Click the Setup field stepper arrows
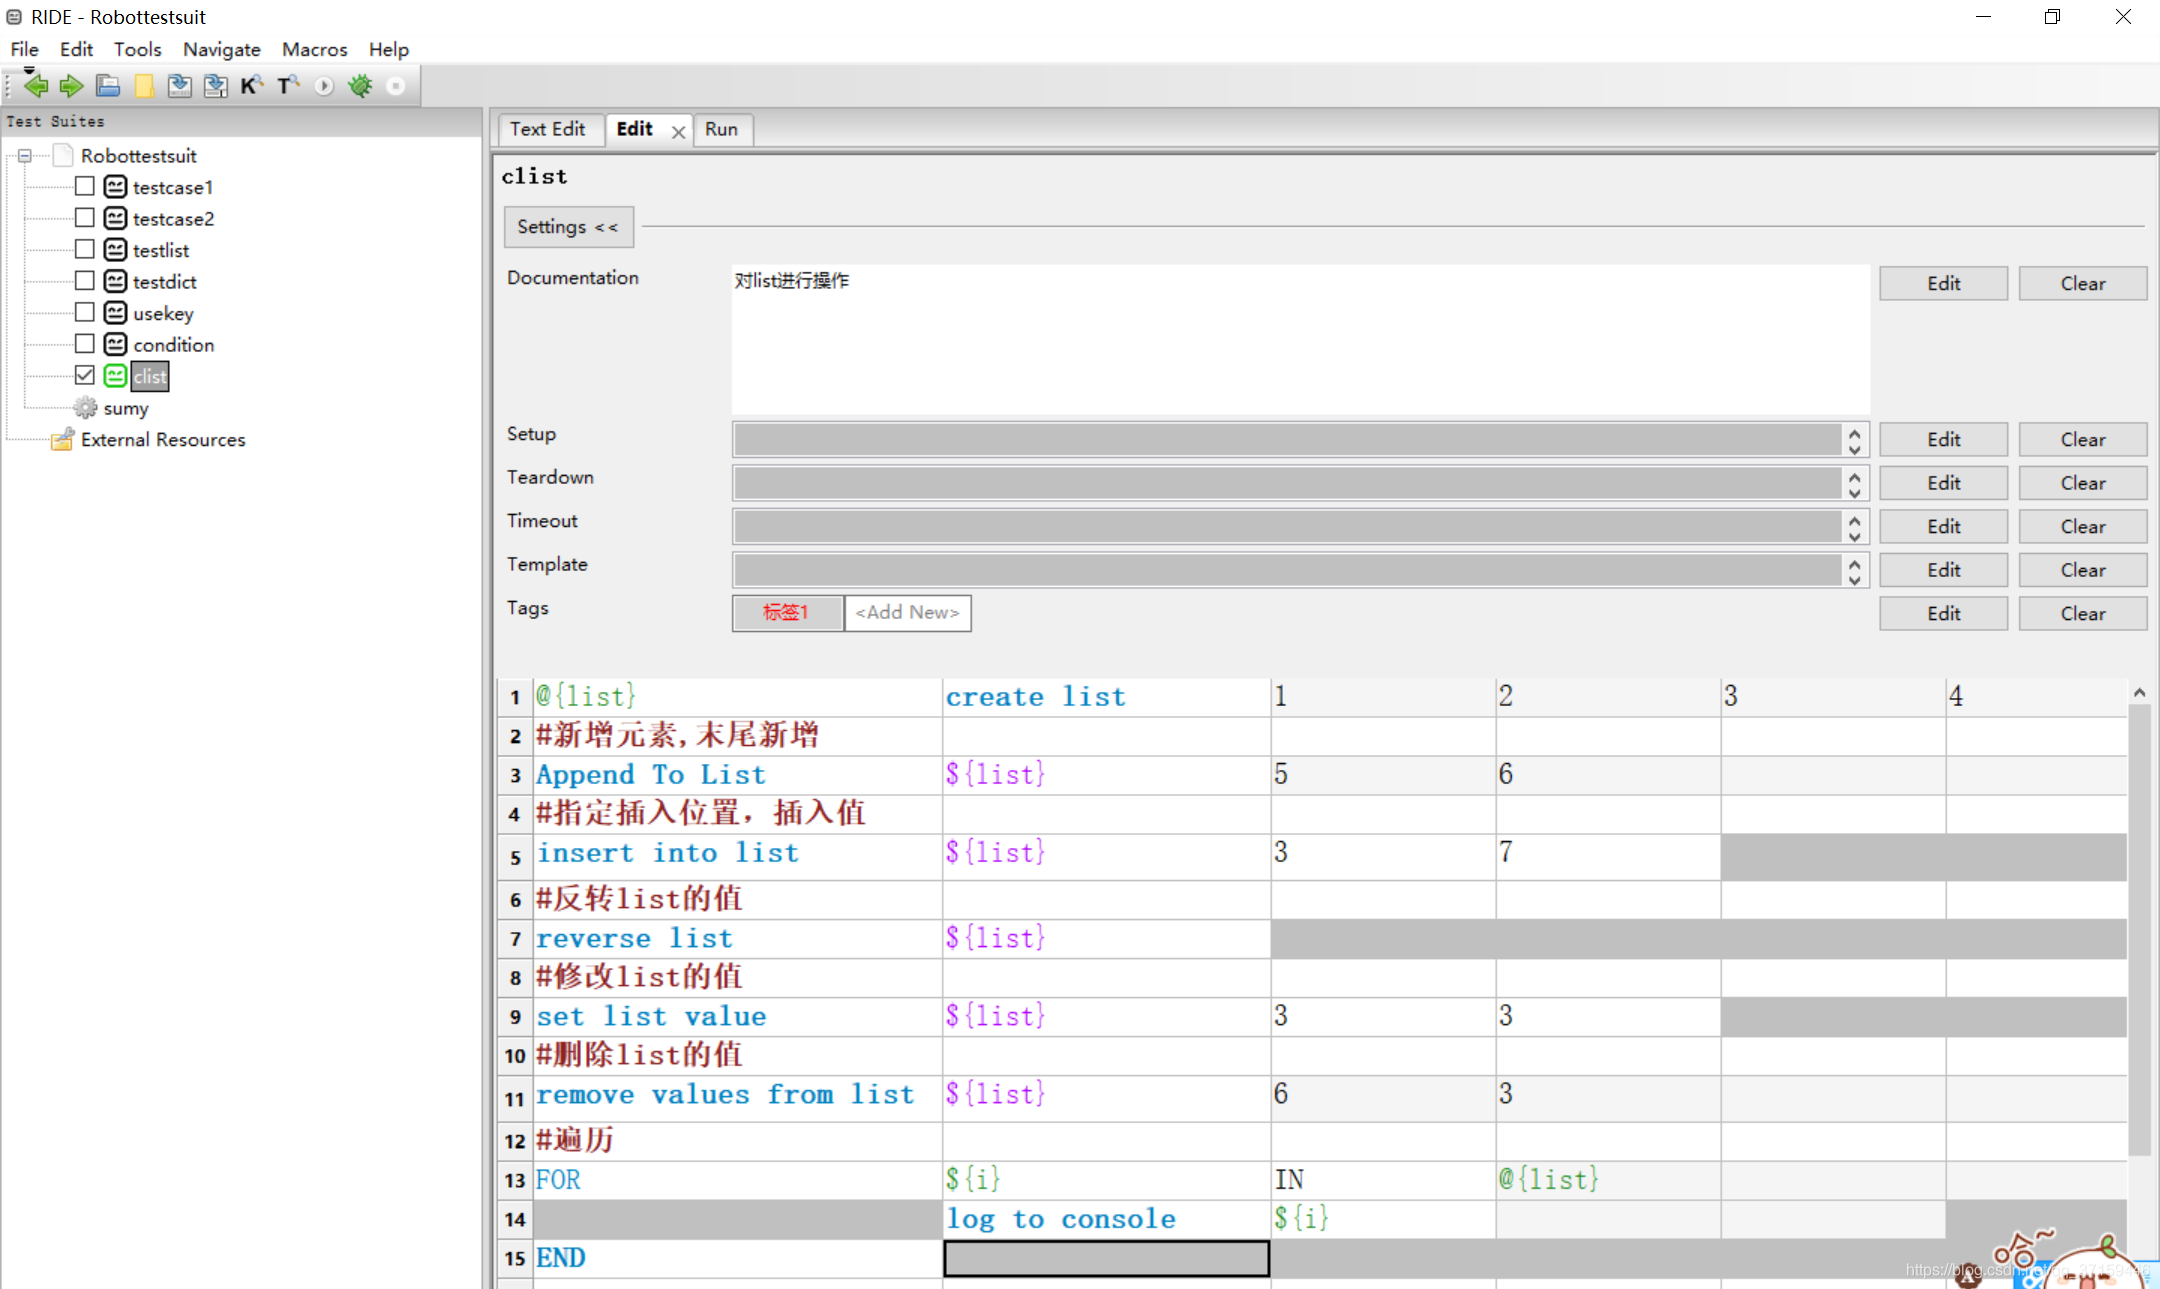 click(x=1854, y=440)
